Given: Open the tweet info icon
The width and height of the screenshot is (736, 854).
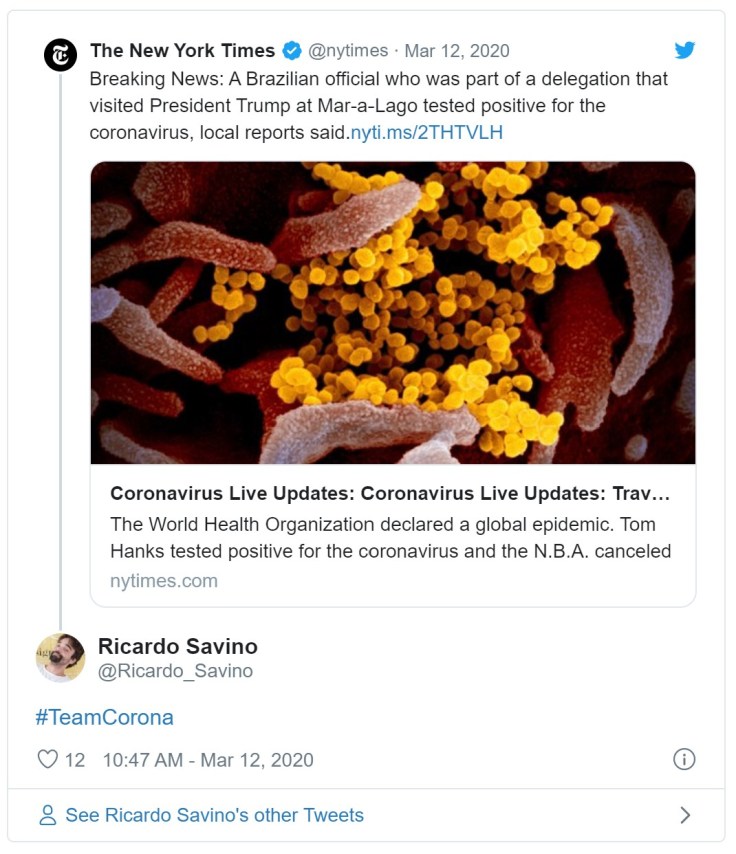Looking at the screenshot, I should pyautogui.click(x=684, y=759).
